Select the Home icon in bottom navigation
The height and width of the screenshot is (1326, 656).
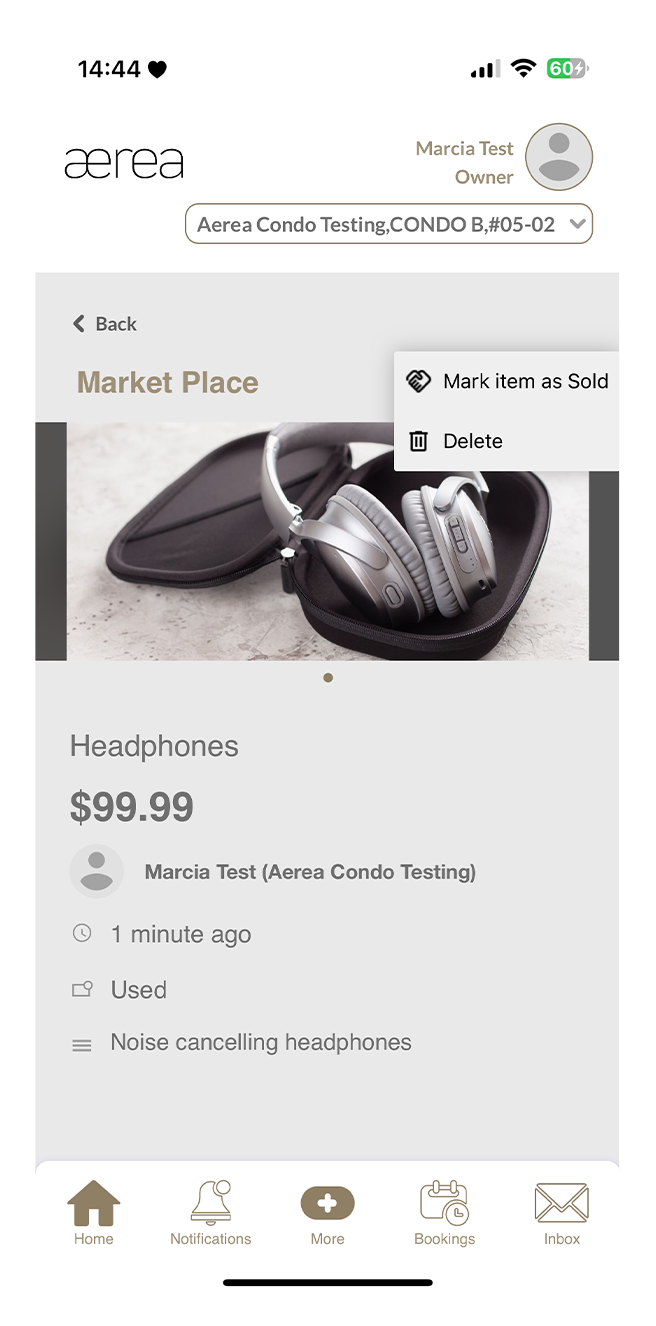point(93,1205)
